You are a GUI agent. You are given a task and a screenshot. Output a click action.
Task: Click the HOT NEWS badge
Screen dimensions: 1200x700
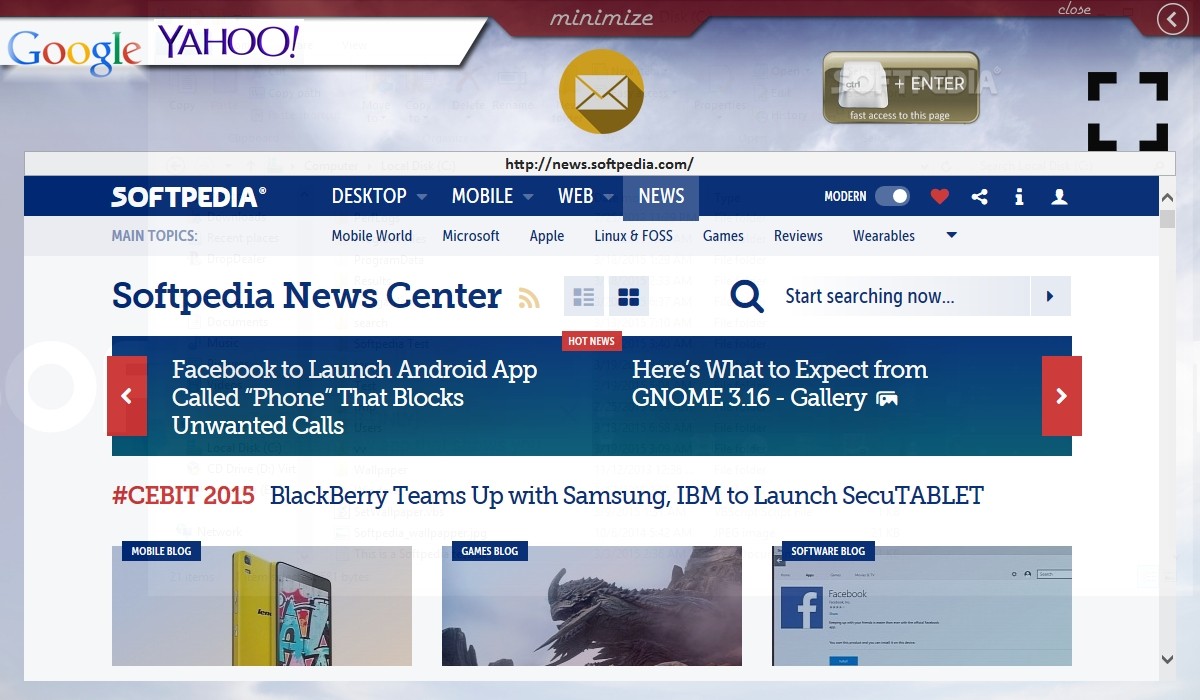coord(591,341)
